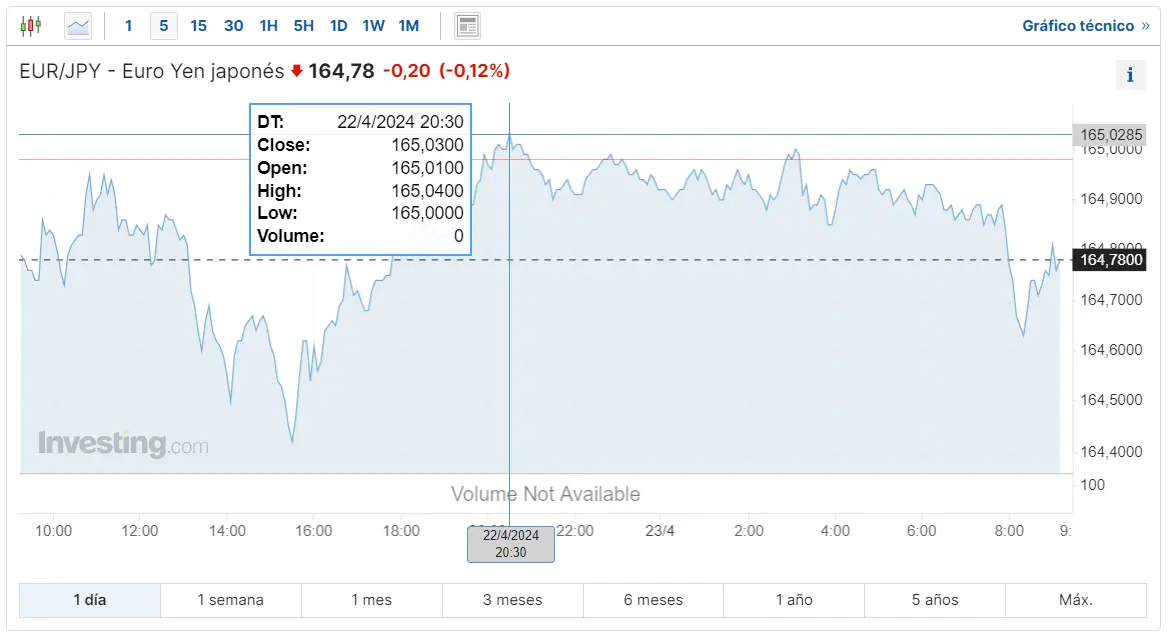Choose the 15-minute interval
The height and width of the screenshot is (639, 1168).
[x=198, y=26]
